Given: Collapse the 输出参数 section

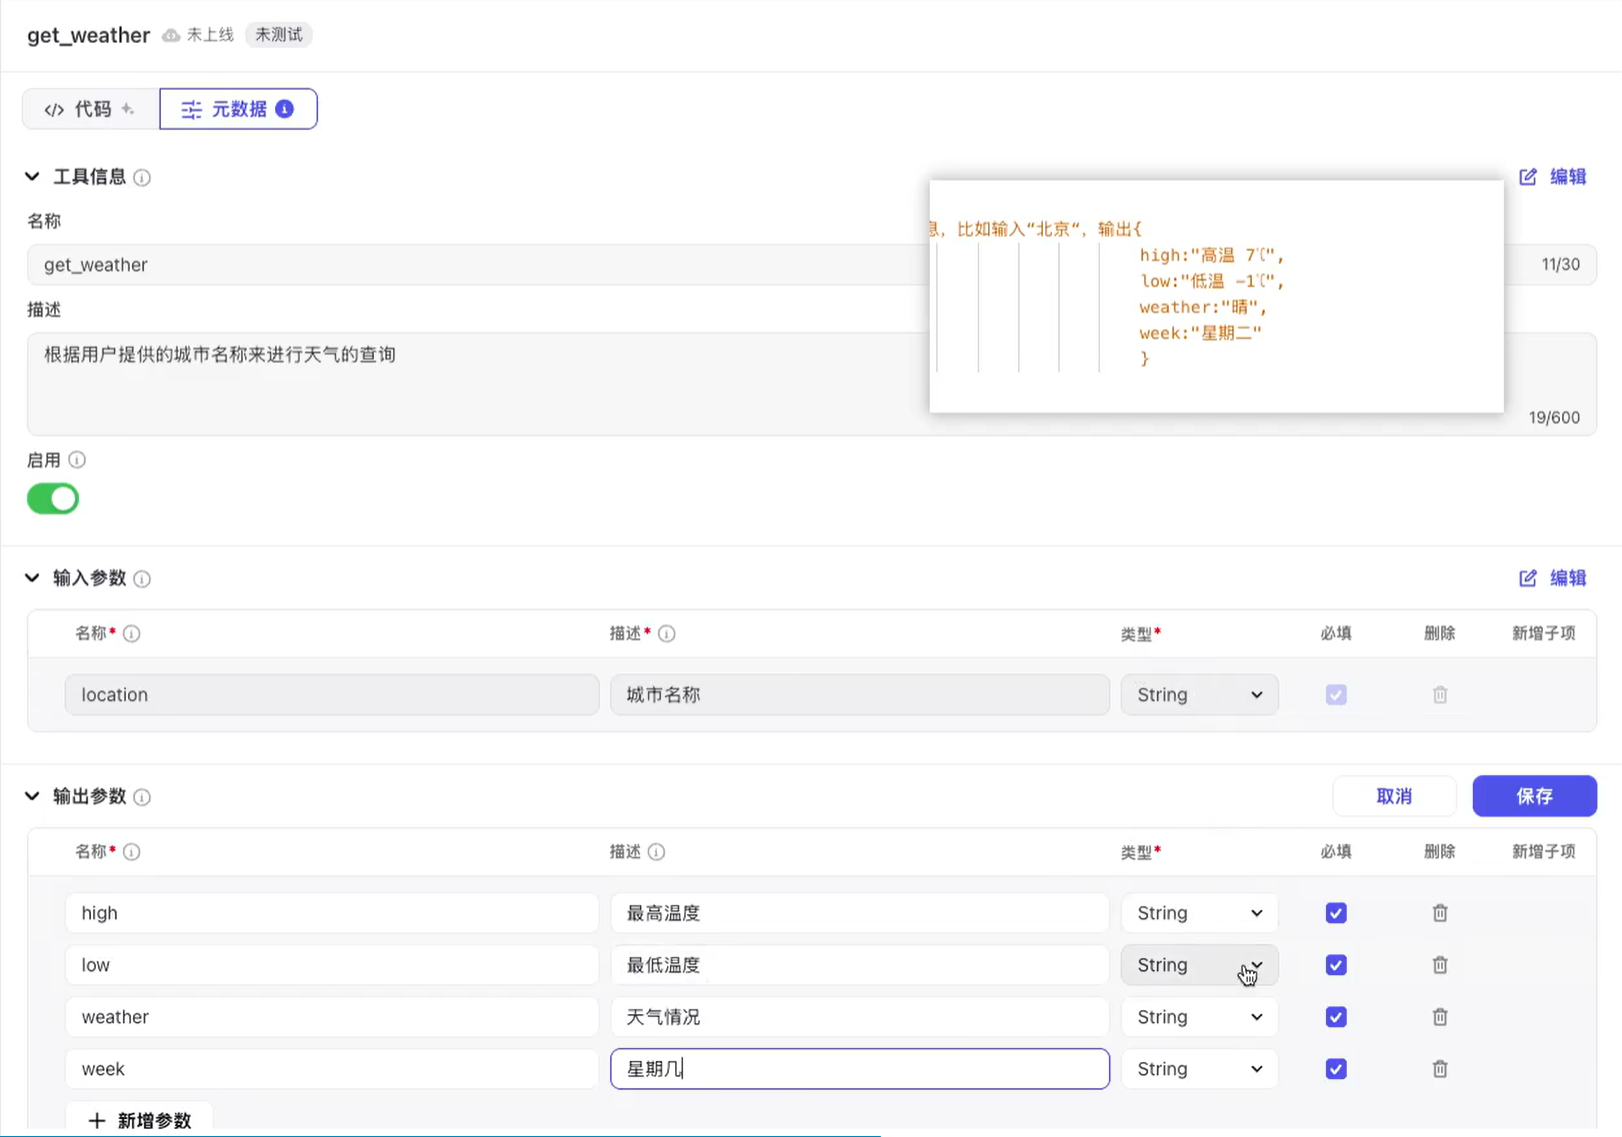Looking at the screenshot, I should 32,796.
